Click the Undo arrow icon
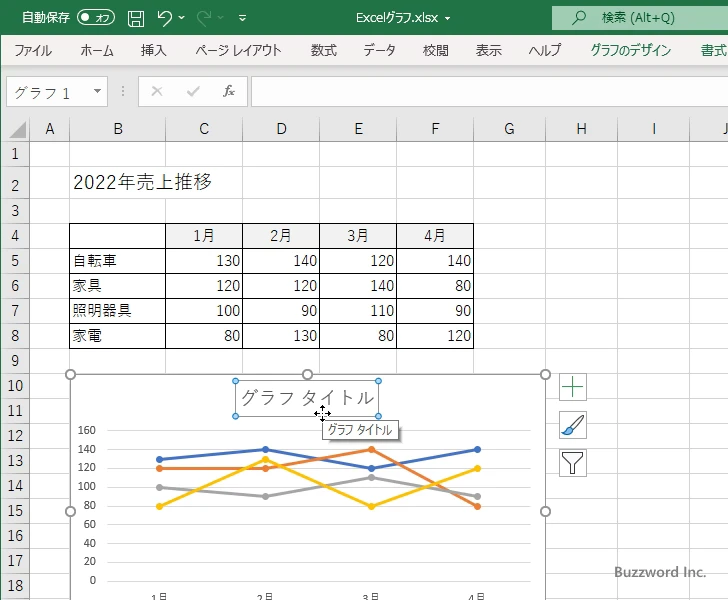Viewport: 728px width, 600px height. coord(166,18)
